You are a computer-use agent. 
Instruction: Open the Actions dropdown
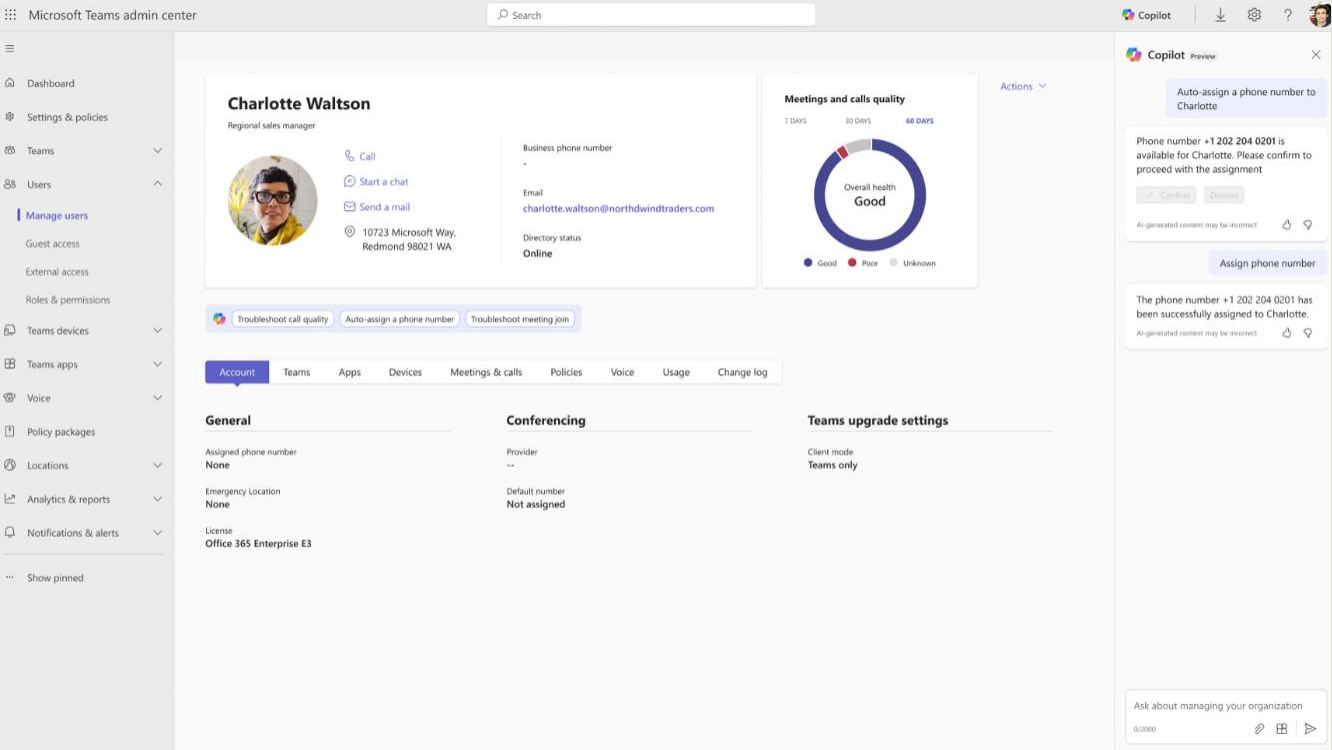click(x=1023, y=86)
